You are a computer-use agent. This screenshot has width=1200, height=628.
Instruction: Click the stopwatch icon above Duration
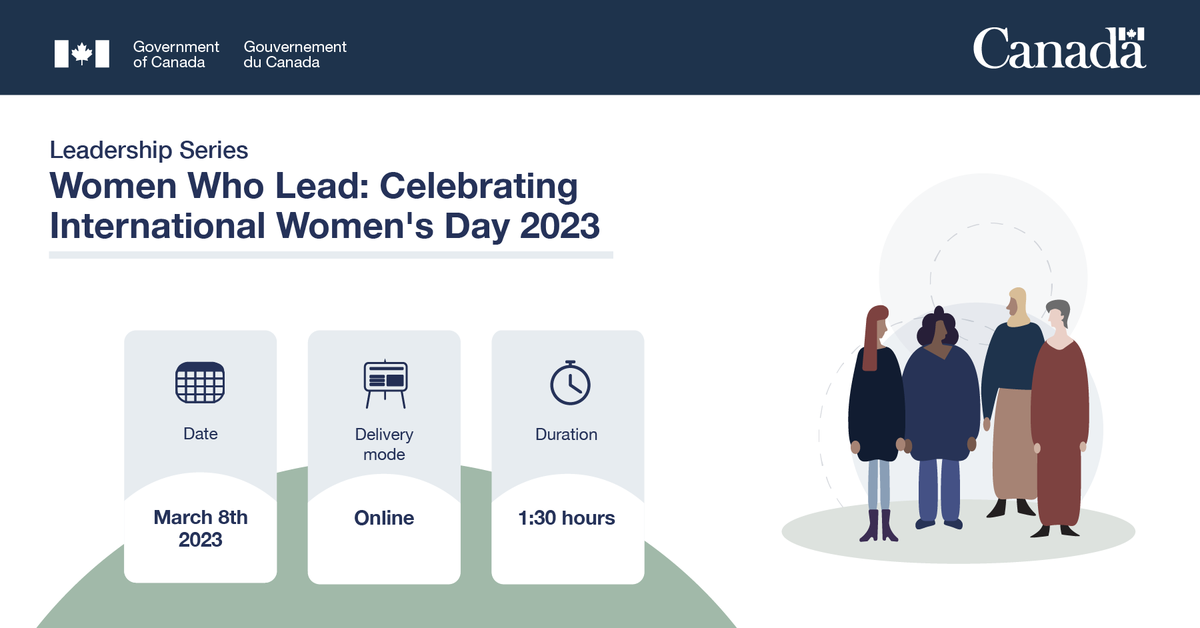pos(570,381)
